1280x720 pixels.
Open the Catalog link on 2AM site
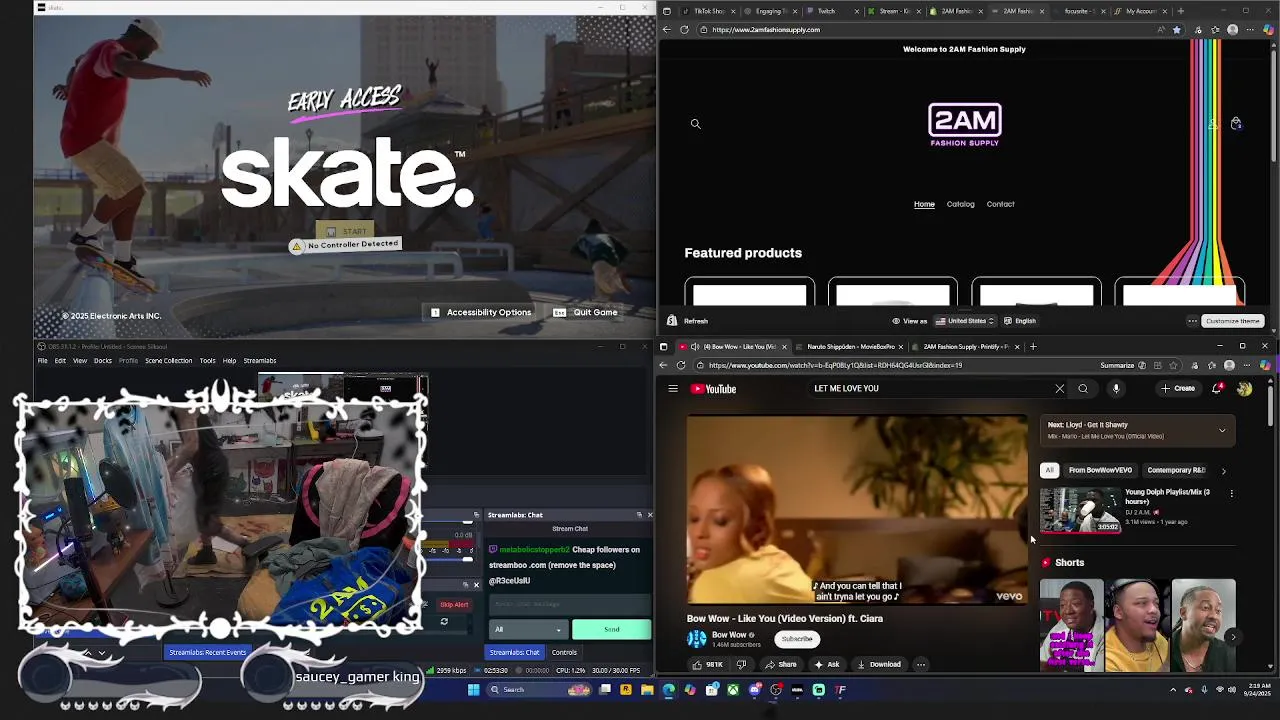point(960,204)
